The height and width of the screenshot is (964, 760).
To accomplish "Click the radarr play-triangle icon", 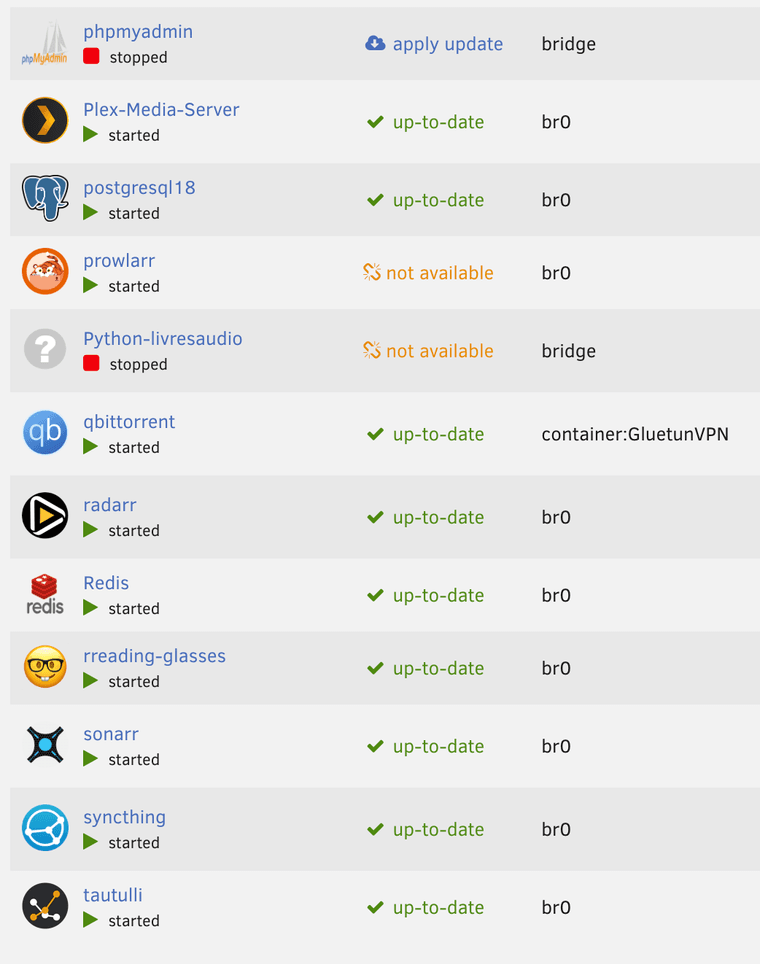I will click(x=45, y=516).
